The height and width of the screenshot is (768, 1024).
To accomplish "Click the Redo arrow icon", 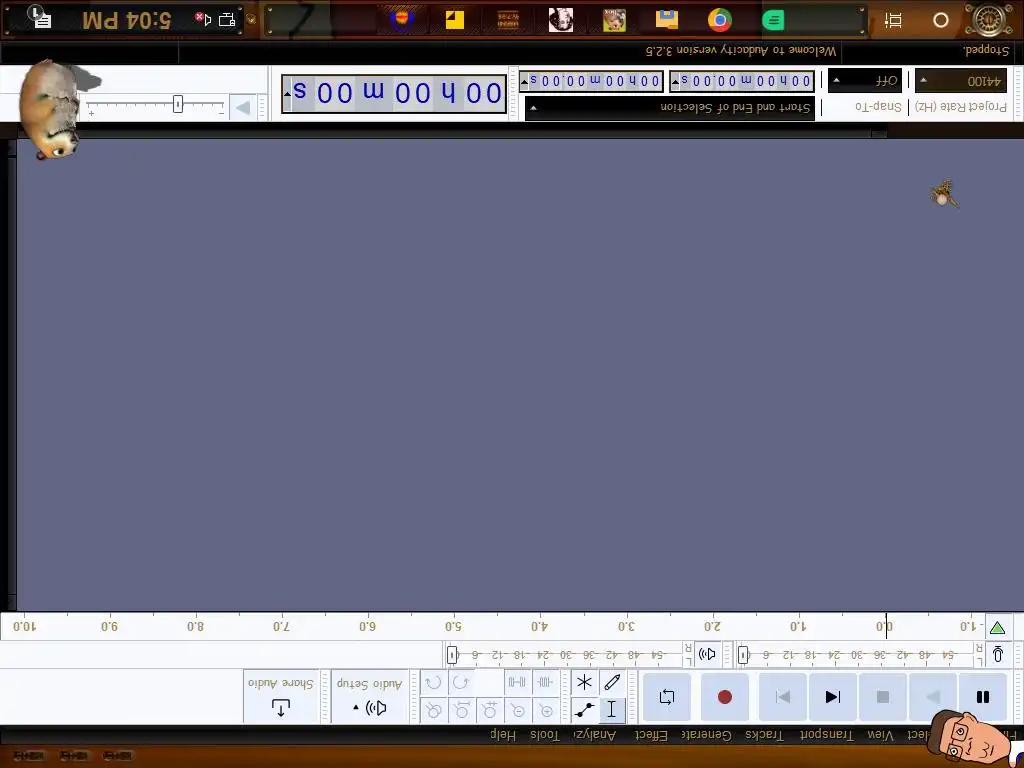I will (x=433, y=682).
